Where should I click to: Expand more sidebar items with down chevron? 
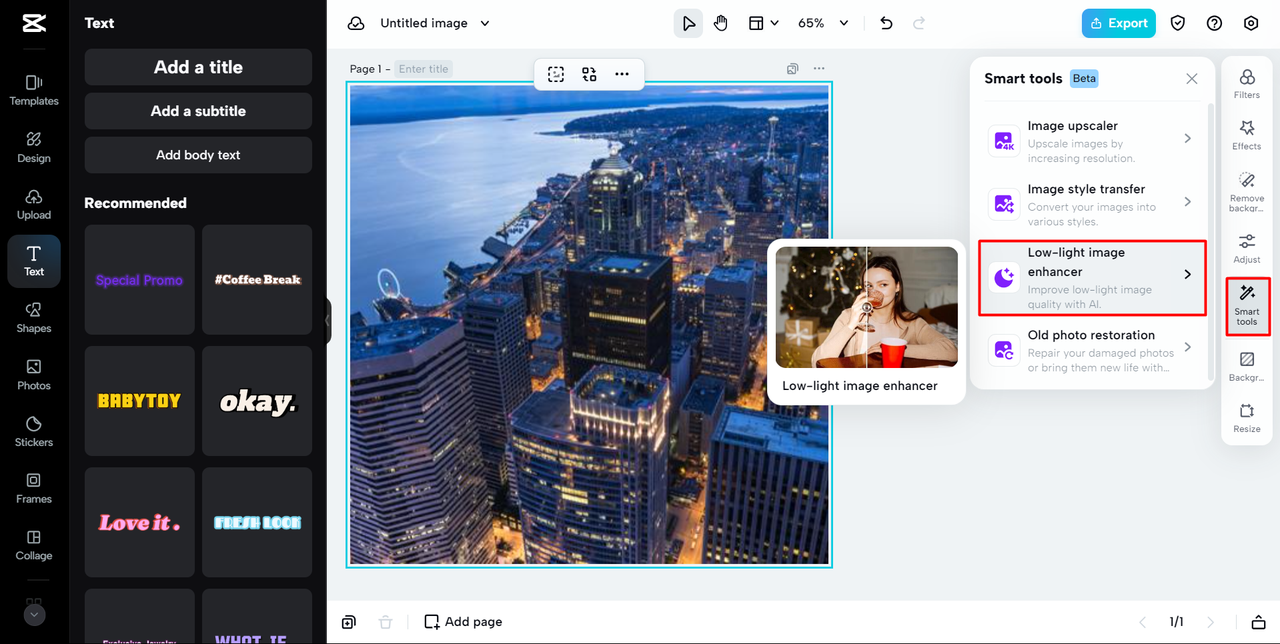click(x=34, y=615)
